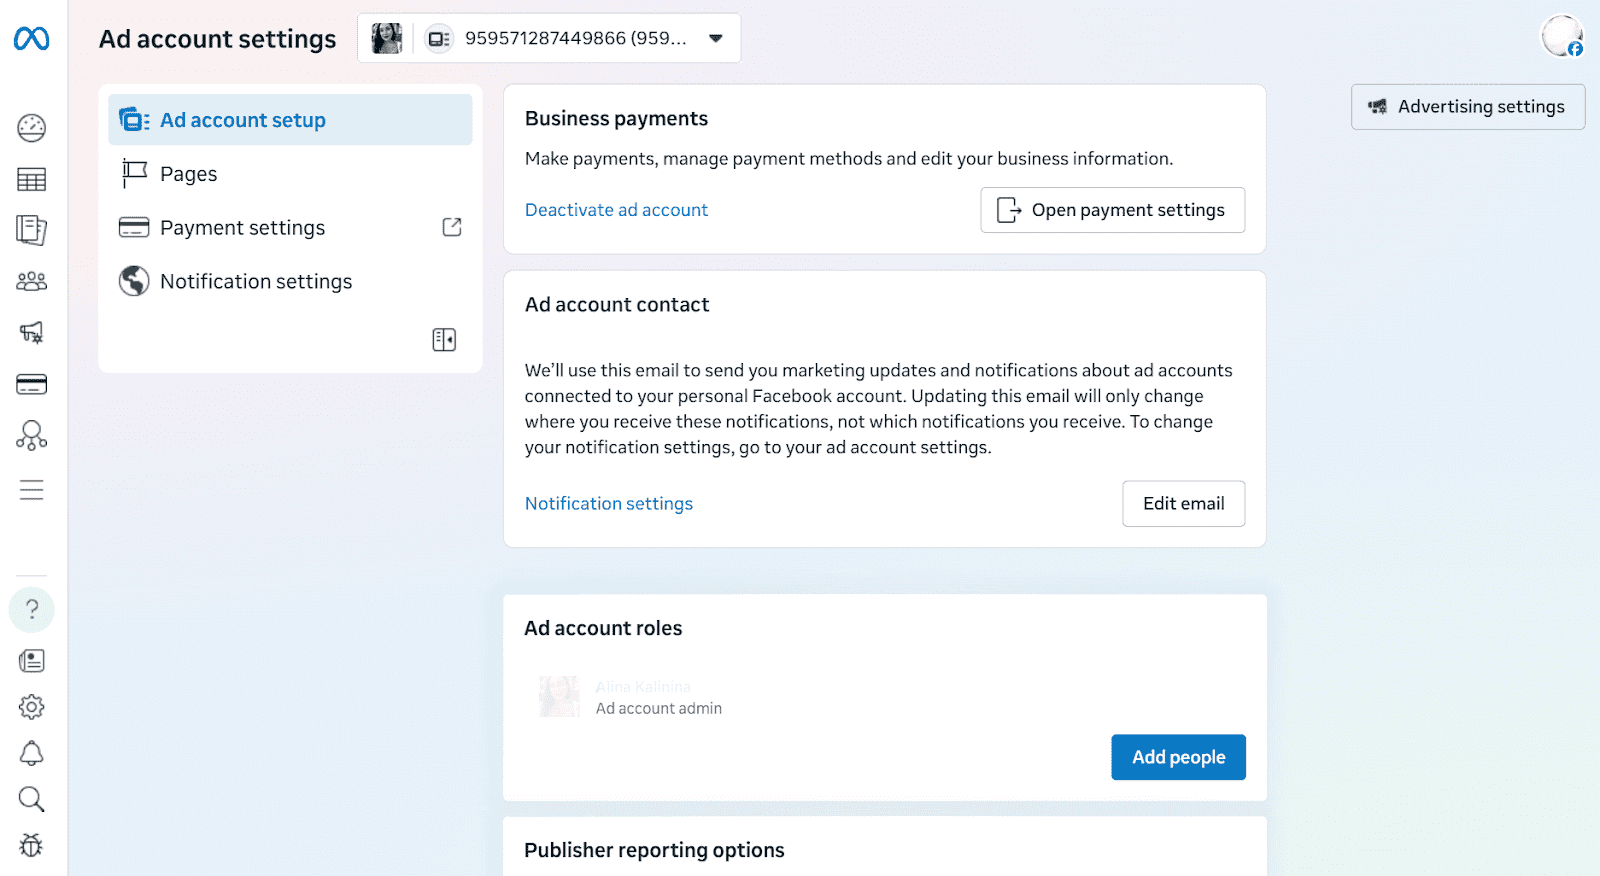Viewport: 1600px width, 876px height.
Task: Click the megaphone advertising icon in sidebar
Action: point(31,333)
